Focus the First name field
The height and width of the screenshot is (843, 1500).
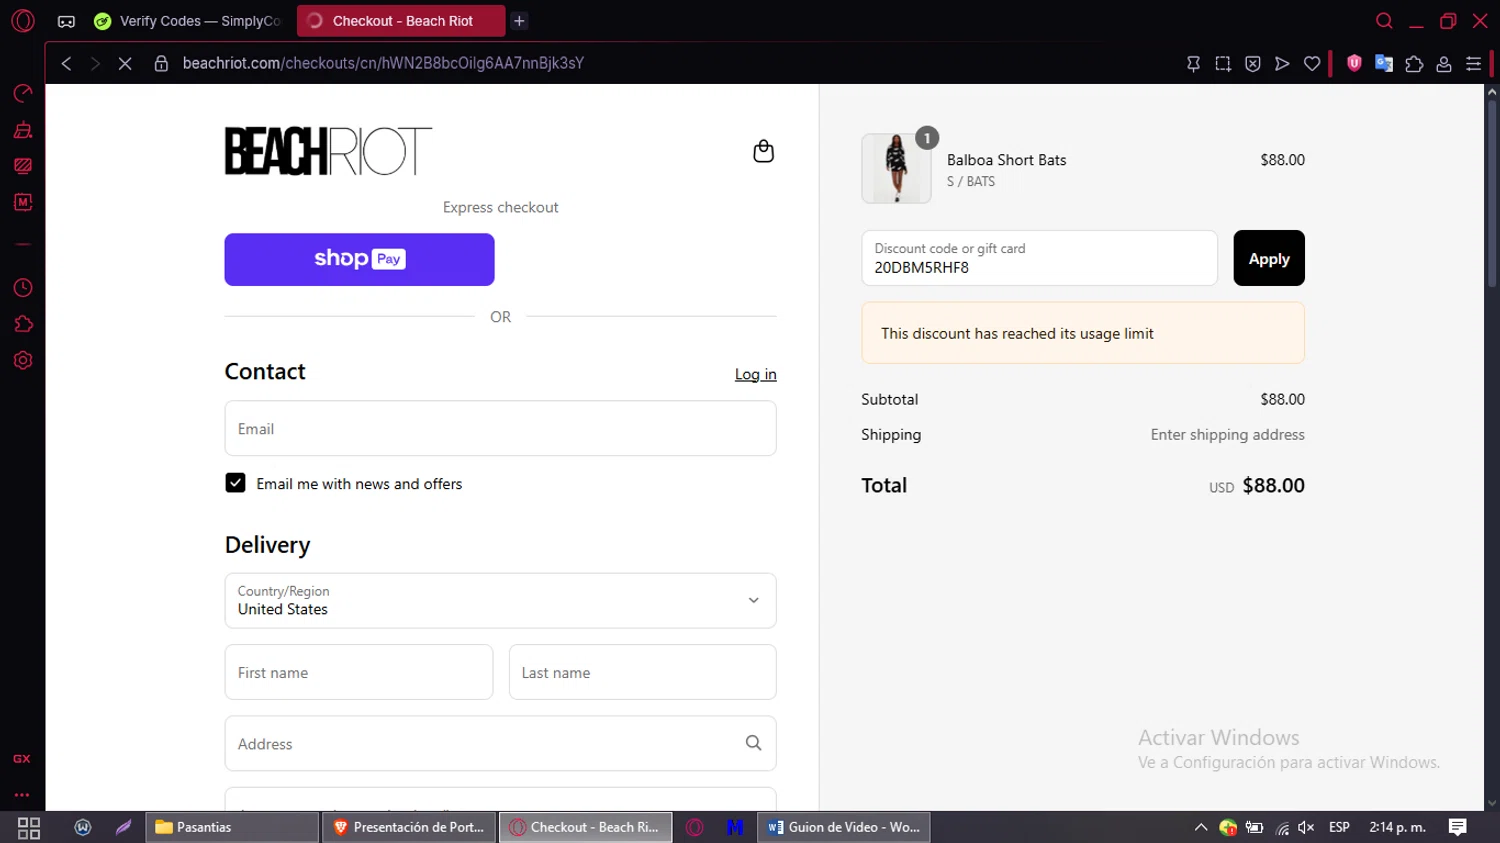359,672
